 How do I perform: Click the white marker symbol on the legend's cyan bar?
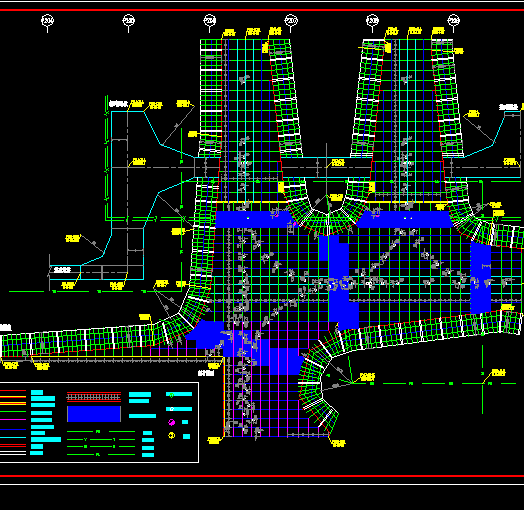coord(172,409)
